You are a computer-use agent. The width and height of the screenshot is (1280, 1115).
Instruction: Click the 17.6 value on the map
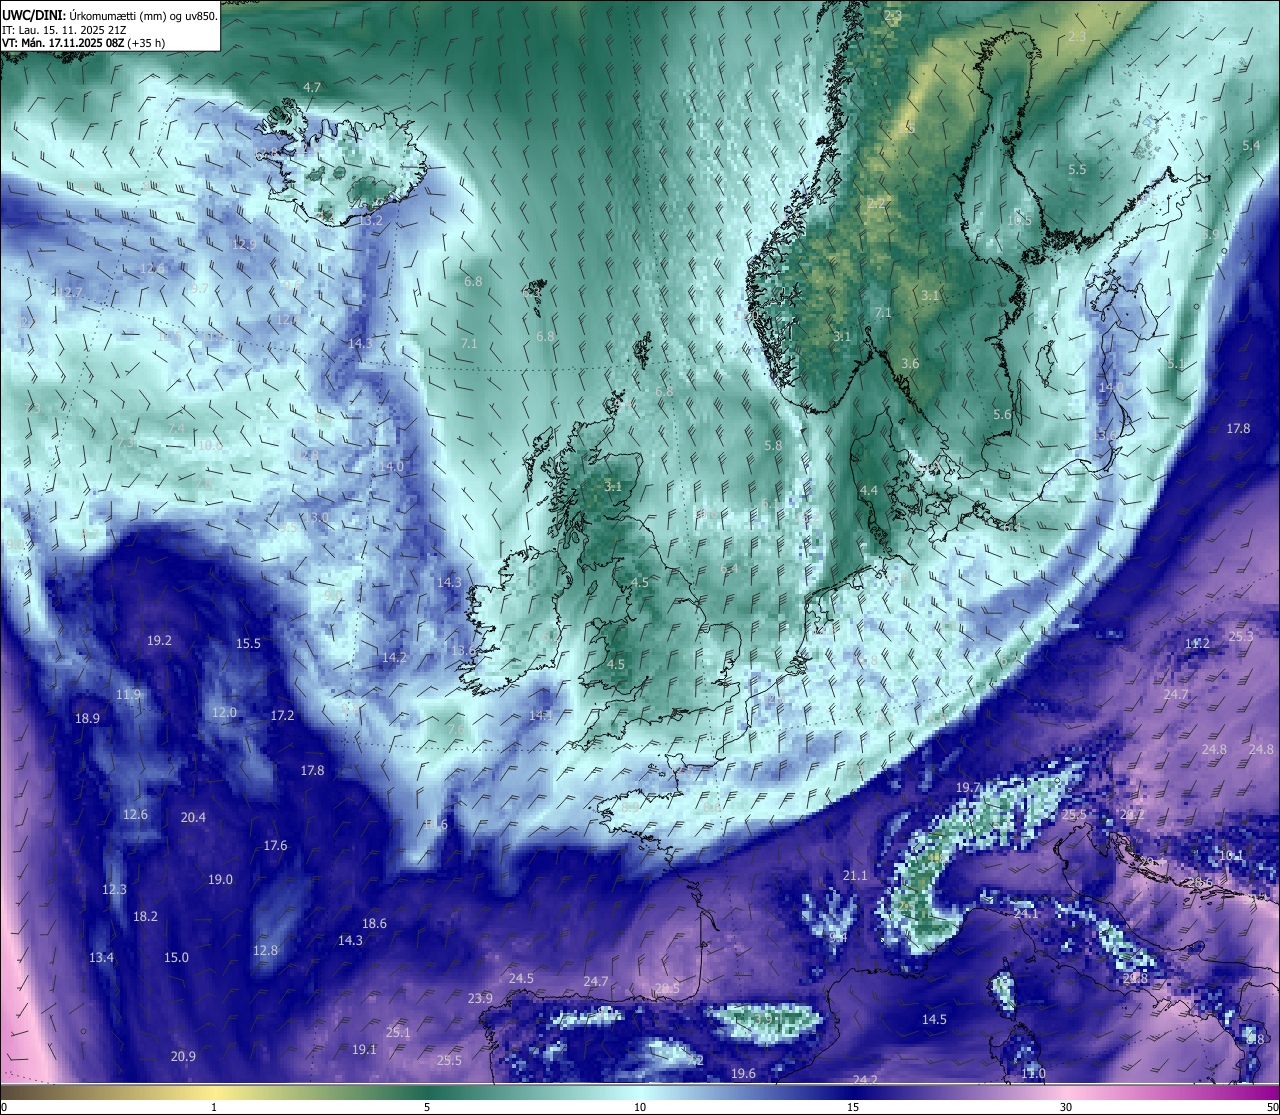[x=275, y=846]
